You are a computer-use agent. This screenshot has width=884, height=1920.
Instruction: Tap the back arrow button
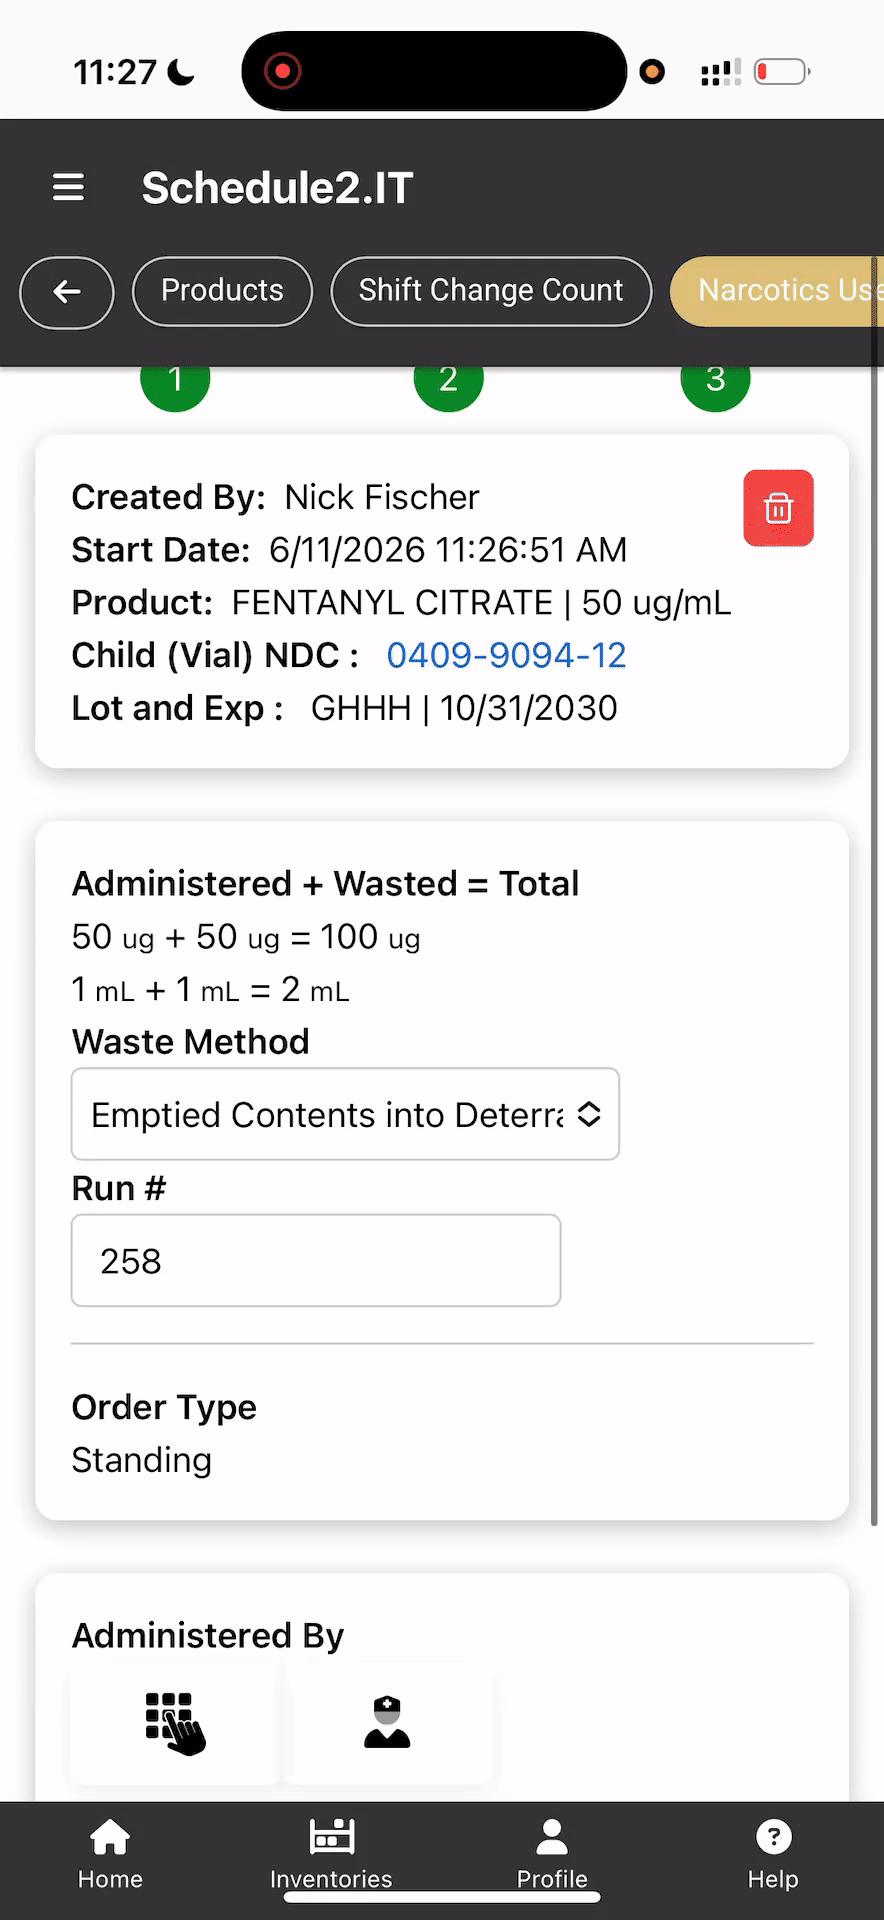(67, 292)
